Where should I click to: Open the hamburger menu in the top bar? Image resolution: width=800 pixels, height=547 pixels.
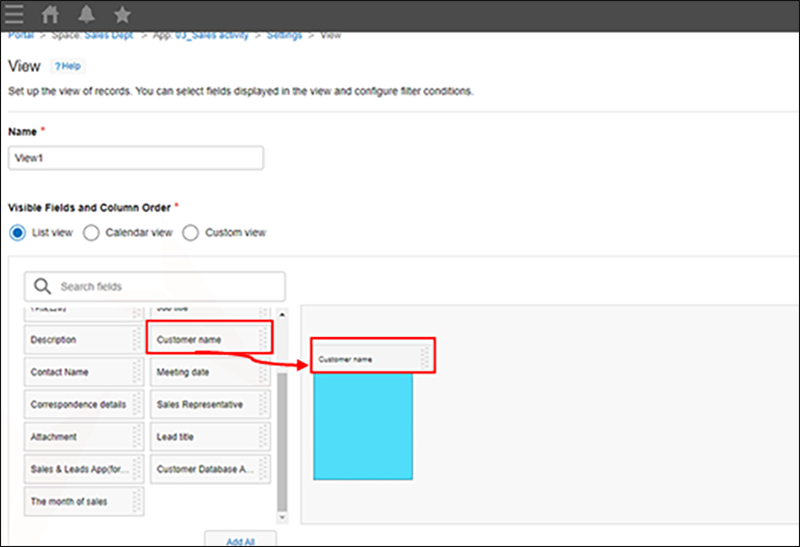[x=15, y=15]
